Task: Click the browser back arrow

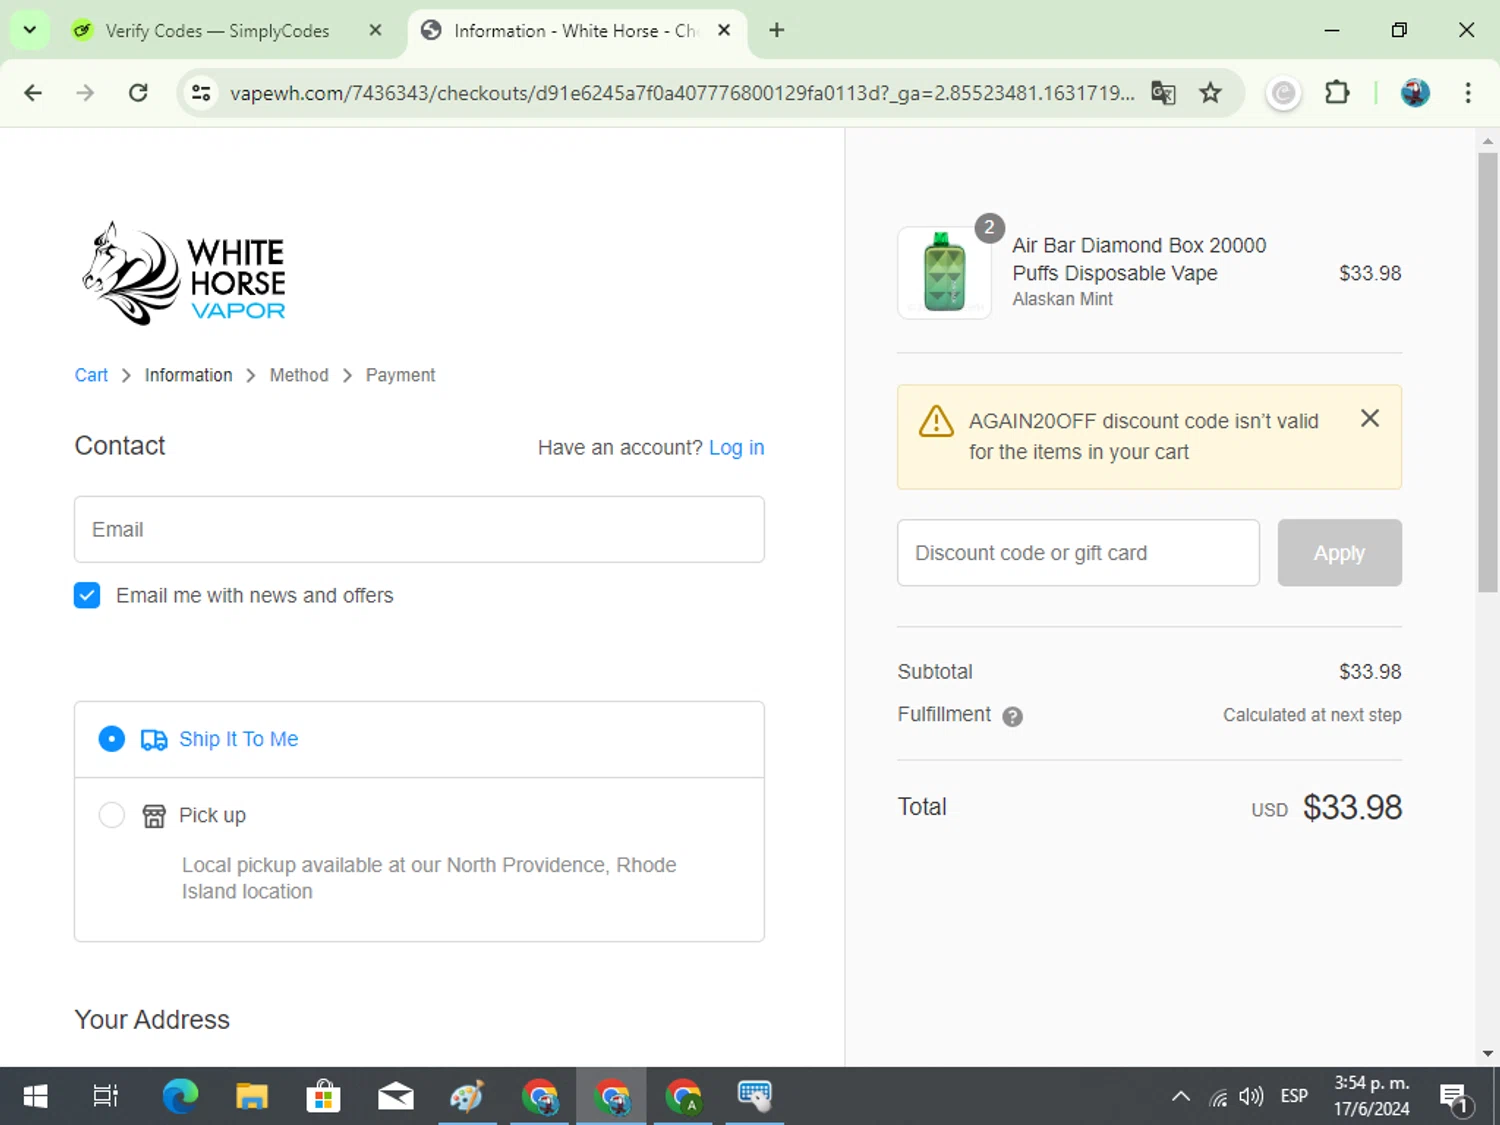Action: (x=33, y=93)
